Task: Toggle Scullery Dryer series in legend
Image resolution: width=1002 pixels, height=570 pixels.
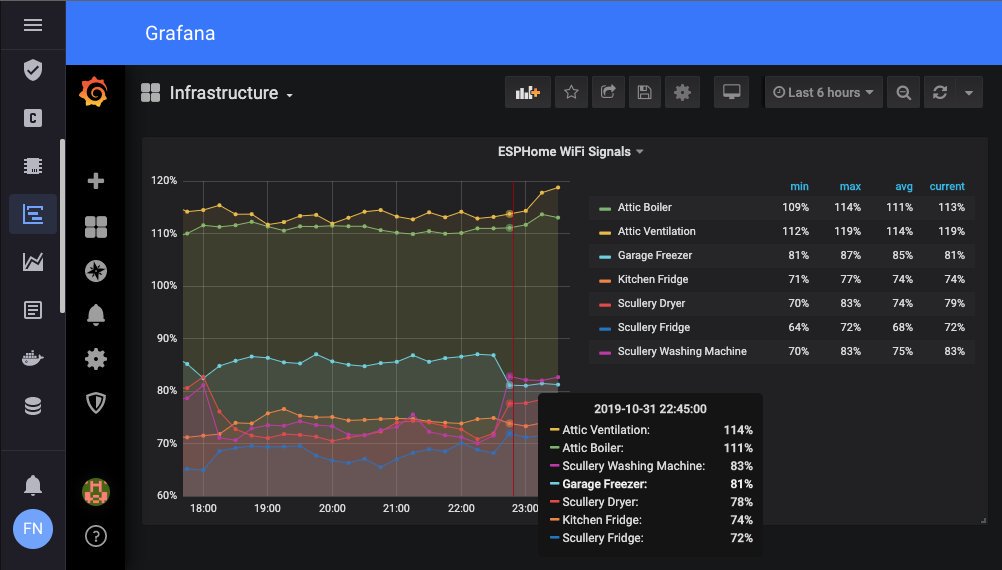Action: click(651, 304)
